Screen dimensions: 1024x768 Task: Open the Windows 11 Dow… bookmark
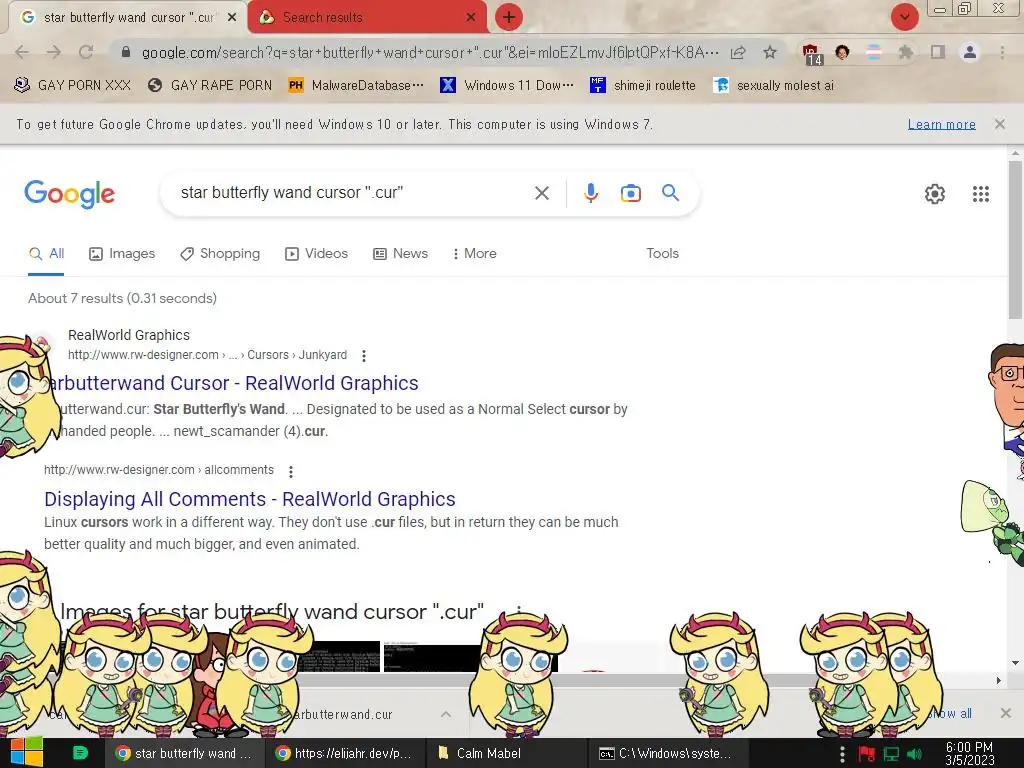coord(507,86)
